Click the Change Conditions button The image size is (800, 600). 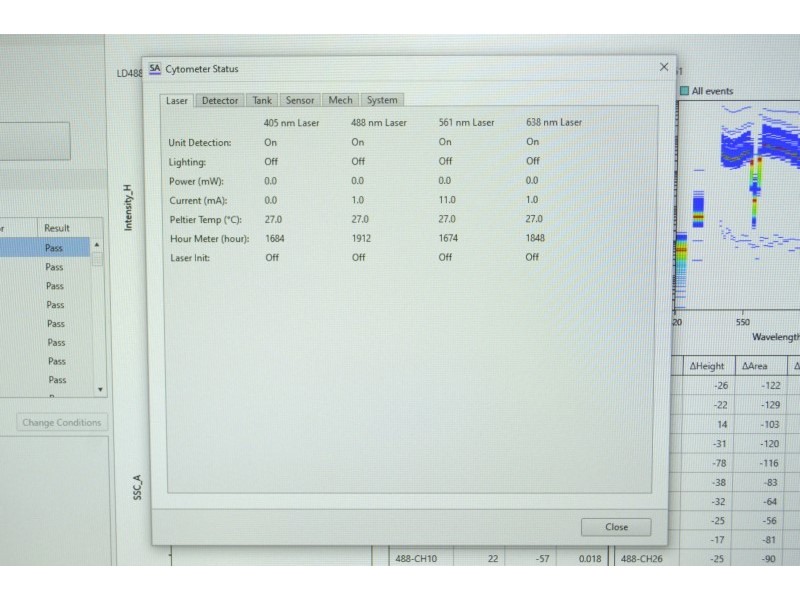(62, 422)
